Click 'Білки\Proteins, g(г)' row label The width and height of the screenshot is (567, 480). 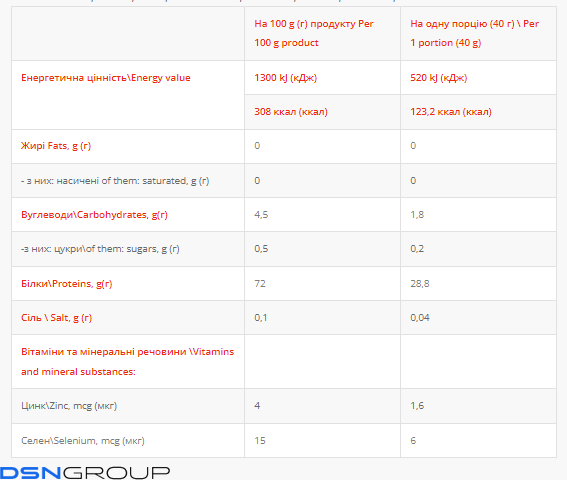pyautogui.click(x=67, y=284)
